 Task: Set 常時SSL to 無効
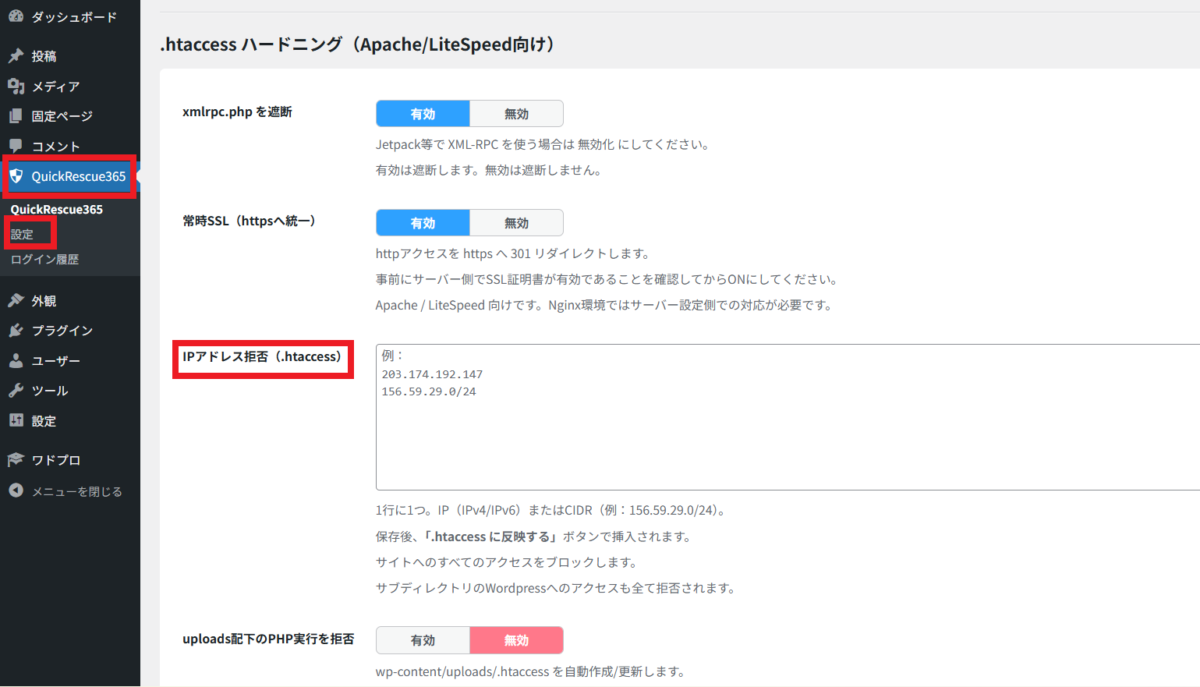click(516, 222)
